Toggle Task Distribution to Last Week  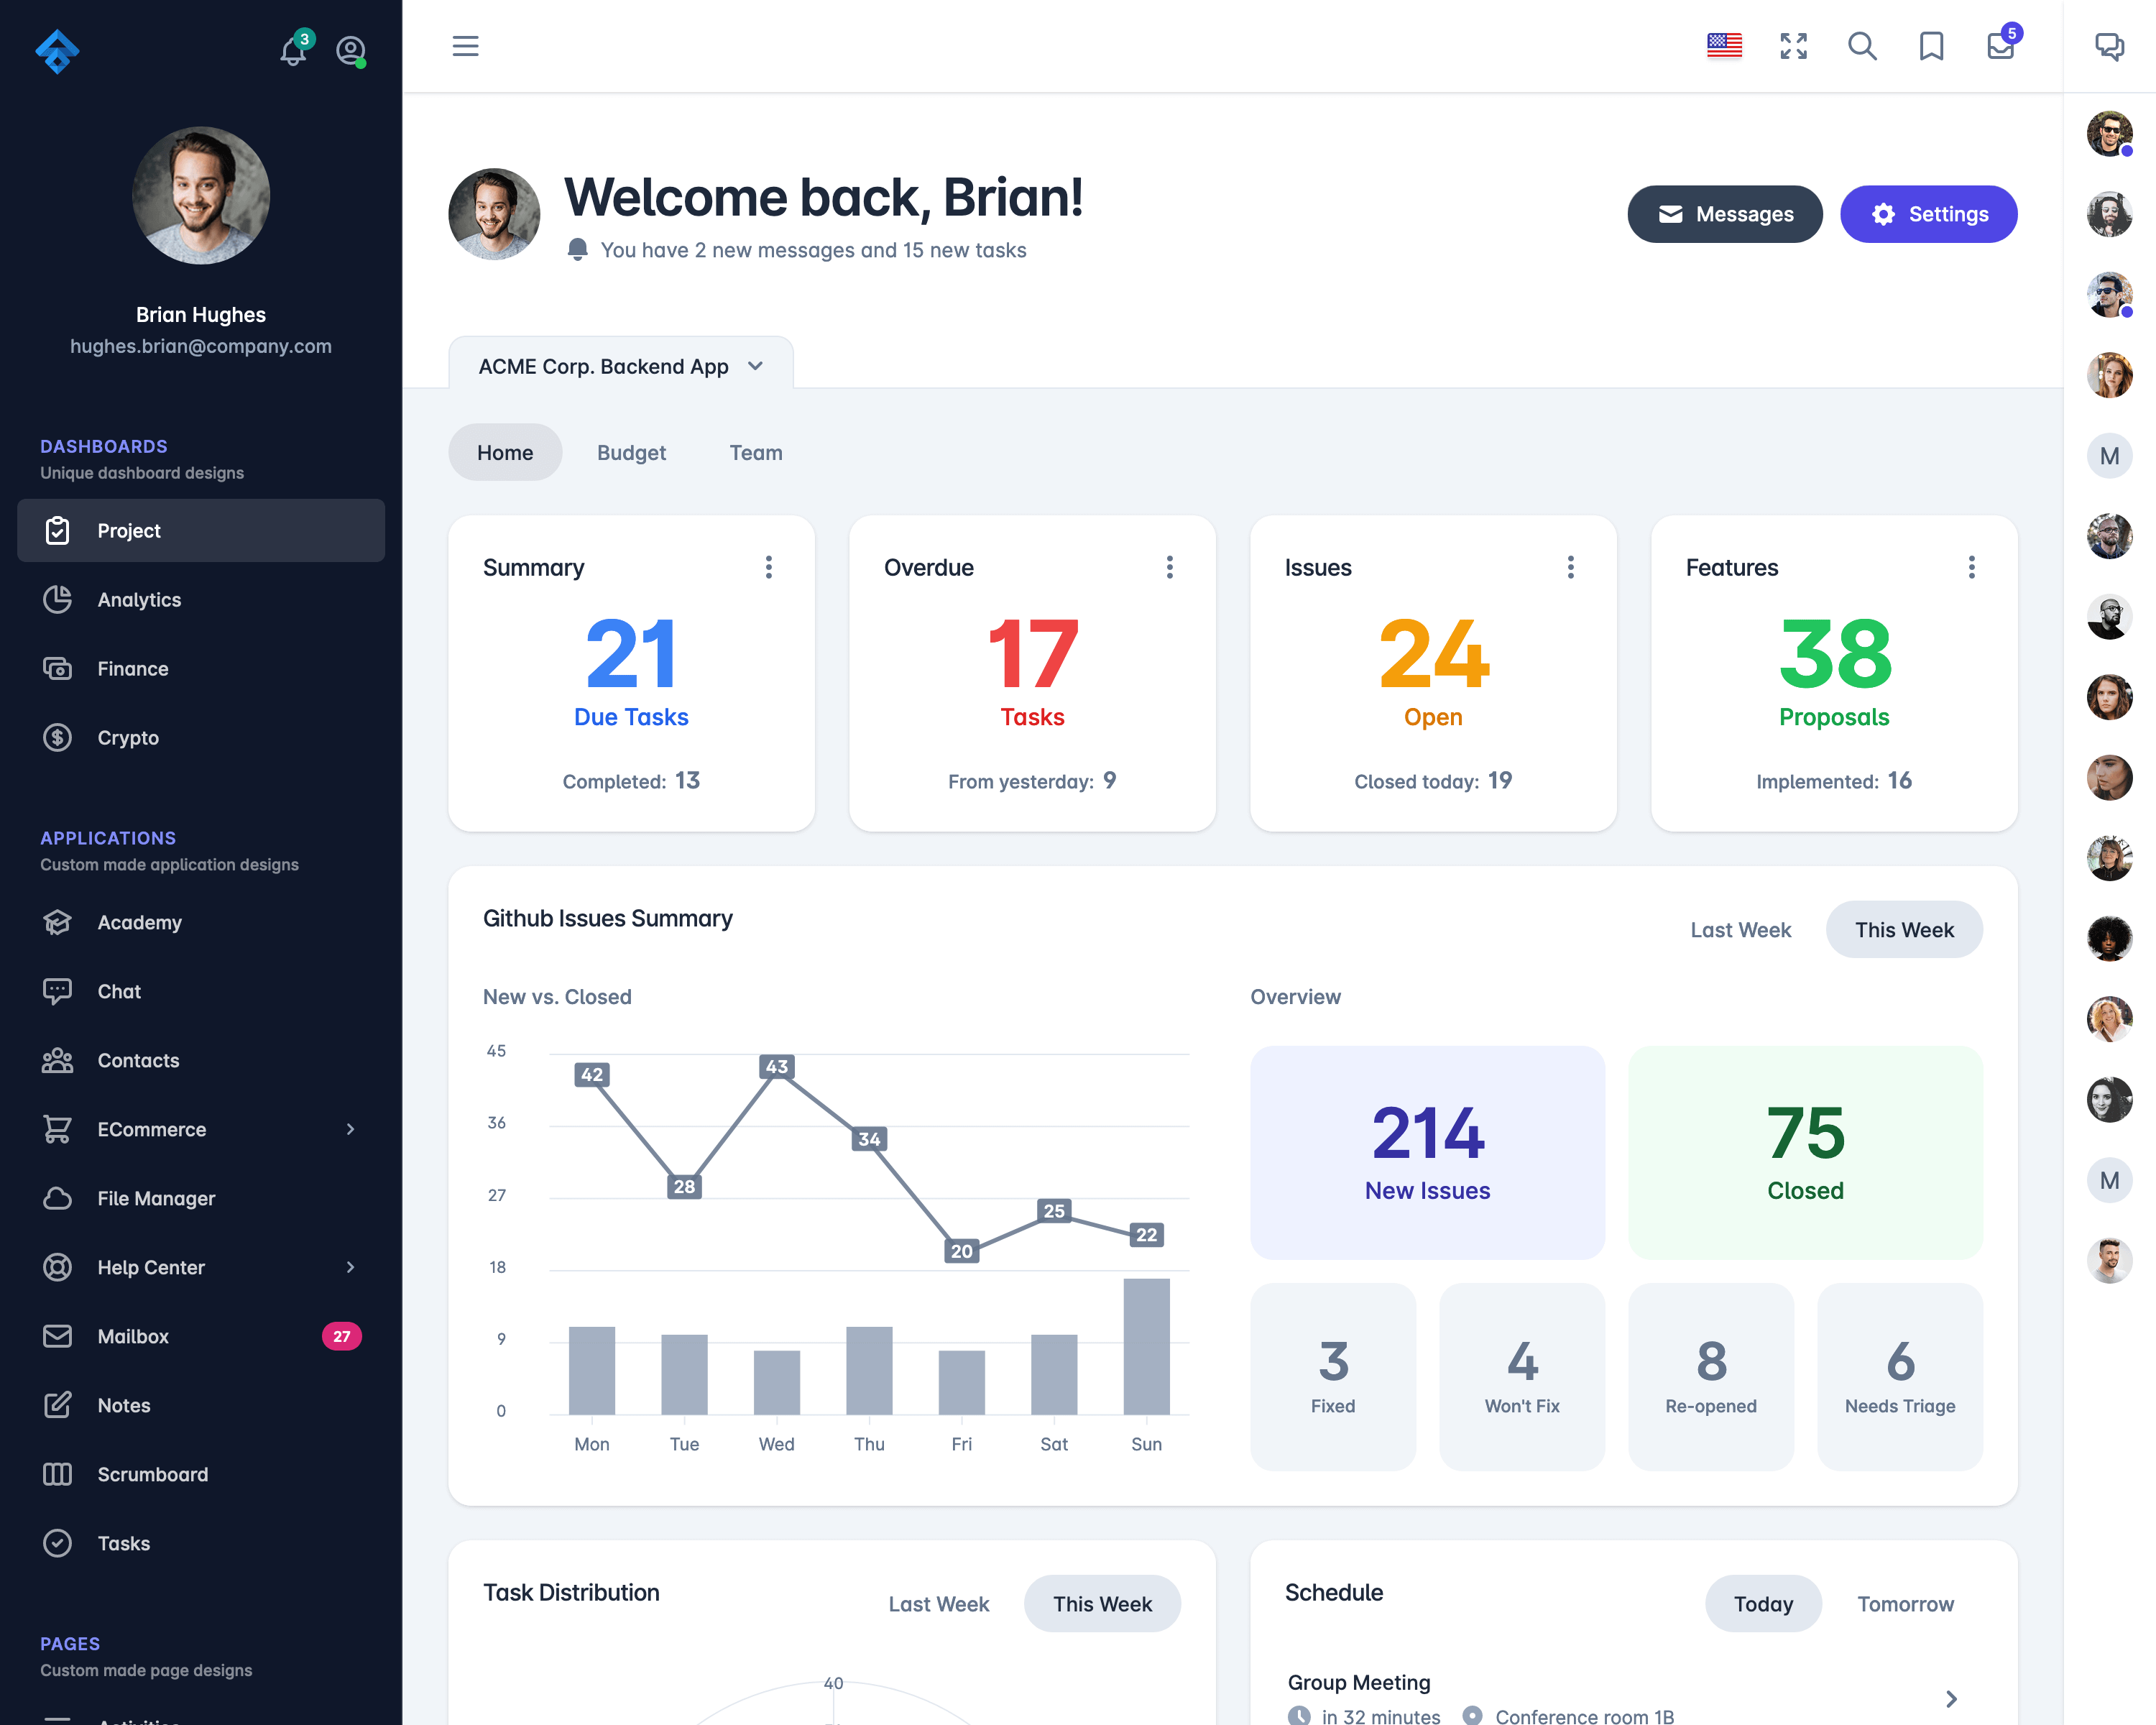[x=938, y=1604]
